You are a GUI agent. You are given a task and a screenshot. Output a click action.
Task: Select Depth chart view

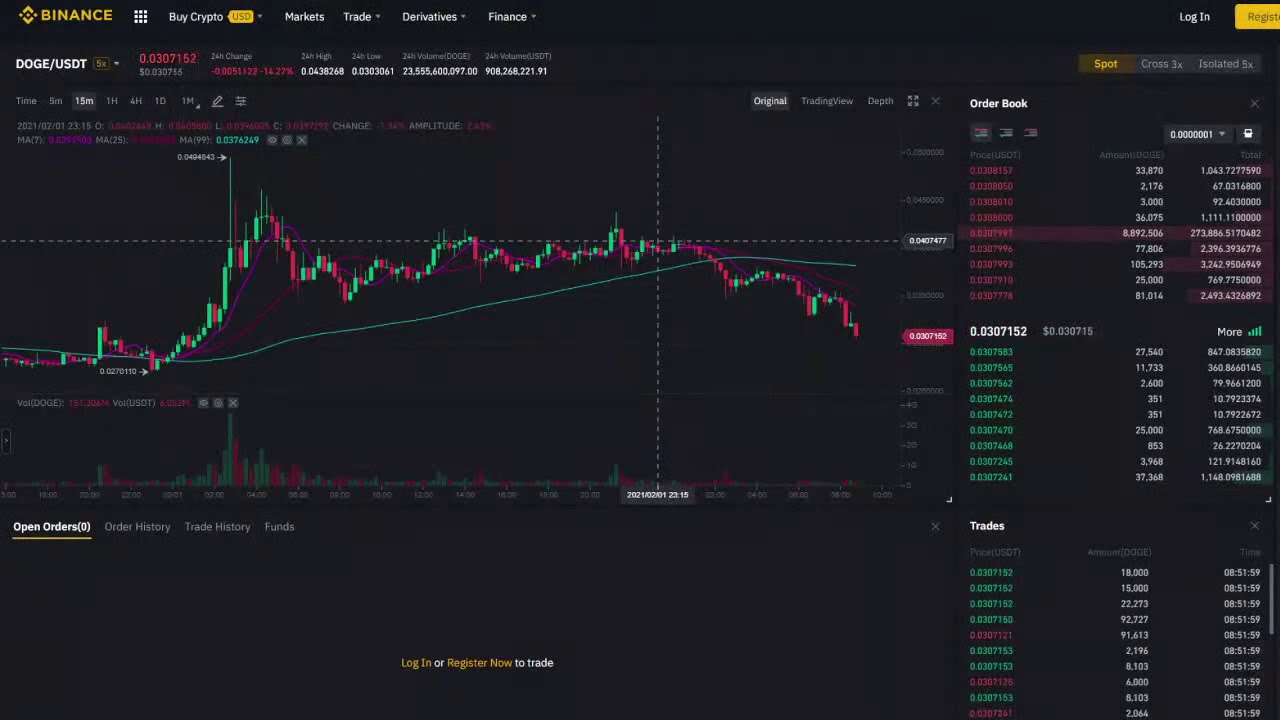[x=880, y=101]
